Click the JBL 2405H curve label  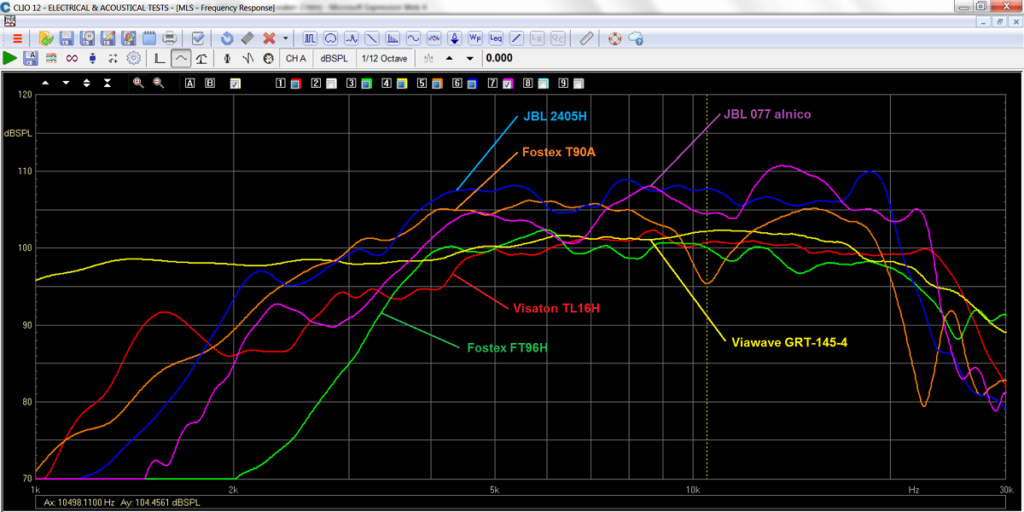(x=554, y=118)
